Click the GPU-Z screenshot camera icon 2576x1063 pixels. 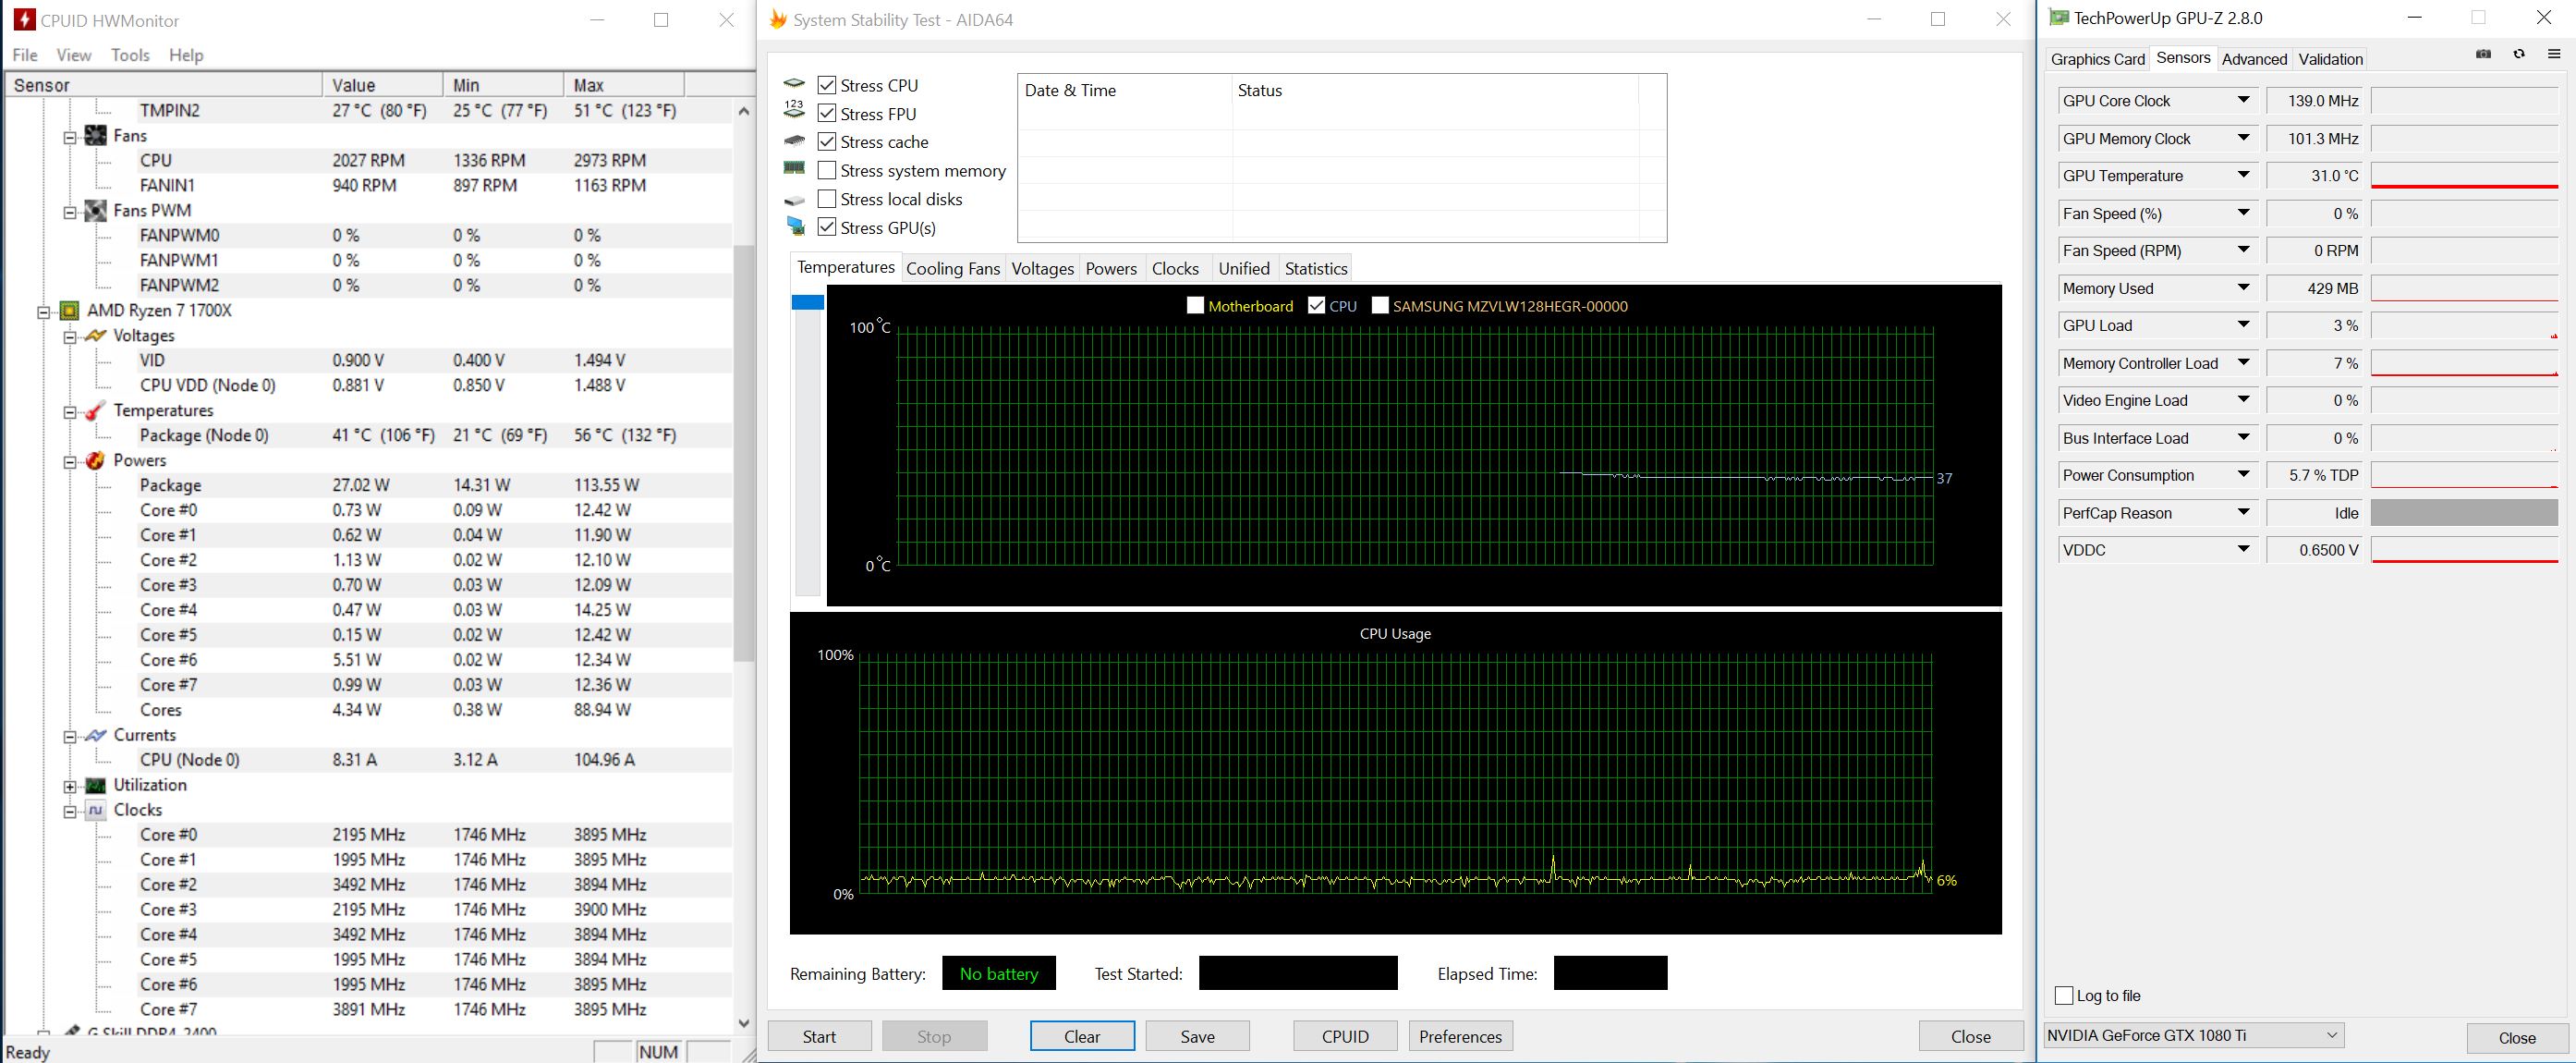pos(2483,54)
